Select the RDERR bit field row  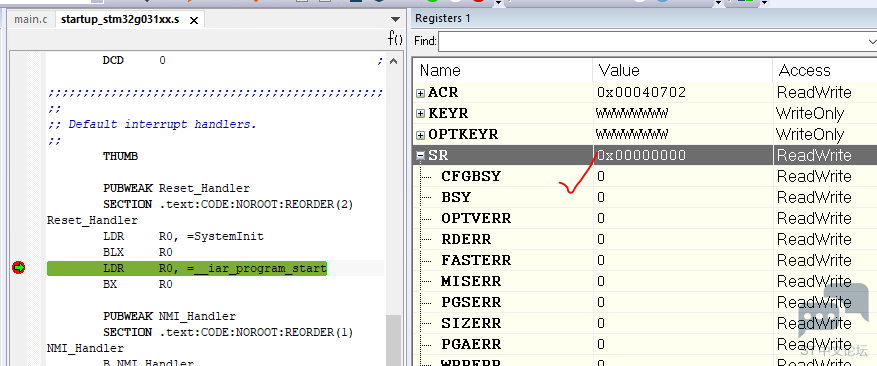click(645, 240)
